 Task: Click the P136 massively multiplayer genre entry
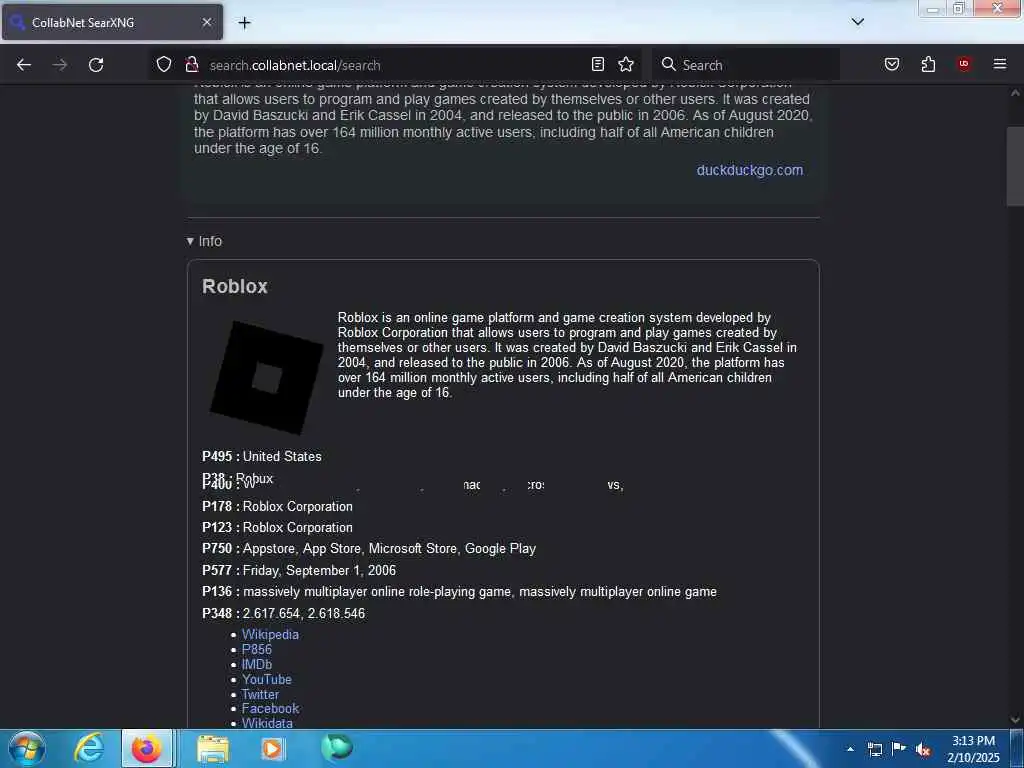[x=459, y=592]
